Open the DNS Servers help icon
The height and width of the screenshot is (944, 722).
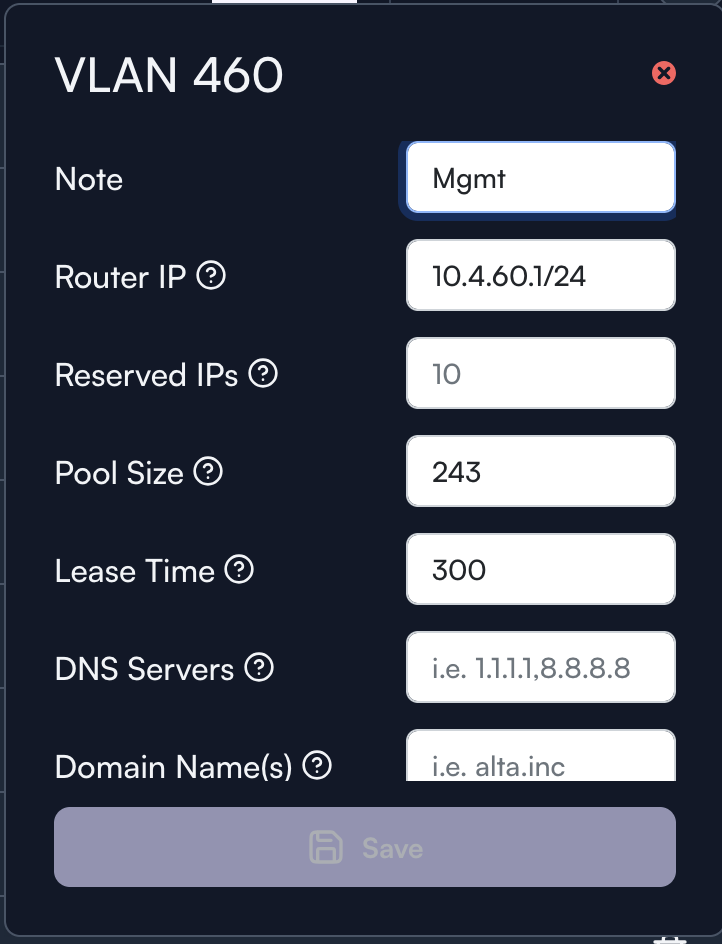[259, 668]
